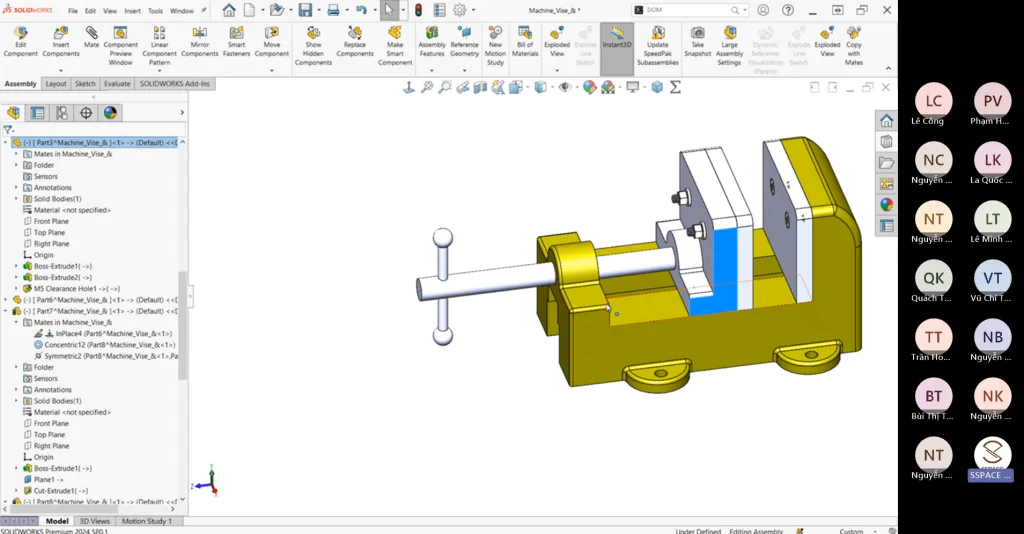The image size is (1024, 534).
Task: Open the DimXpertManager tab
Action: point(86,113)
